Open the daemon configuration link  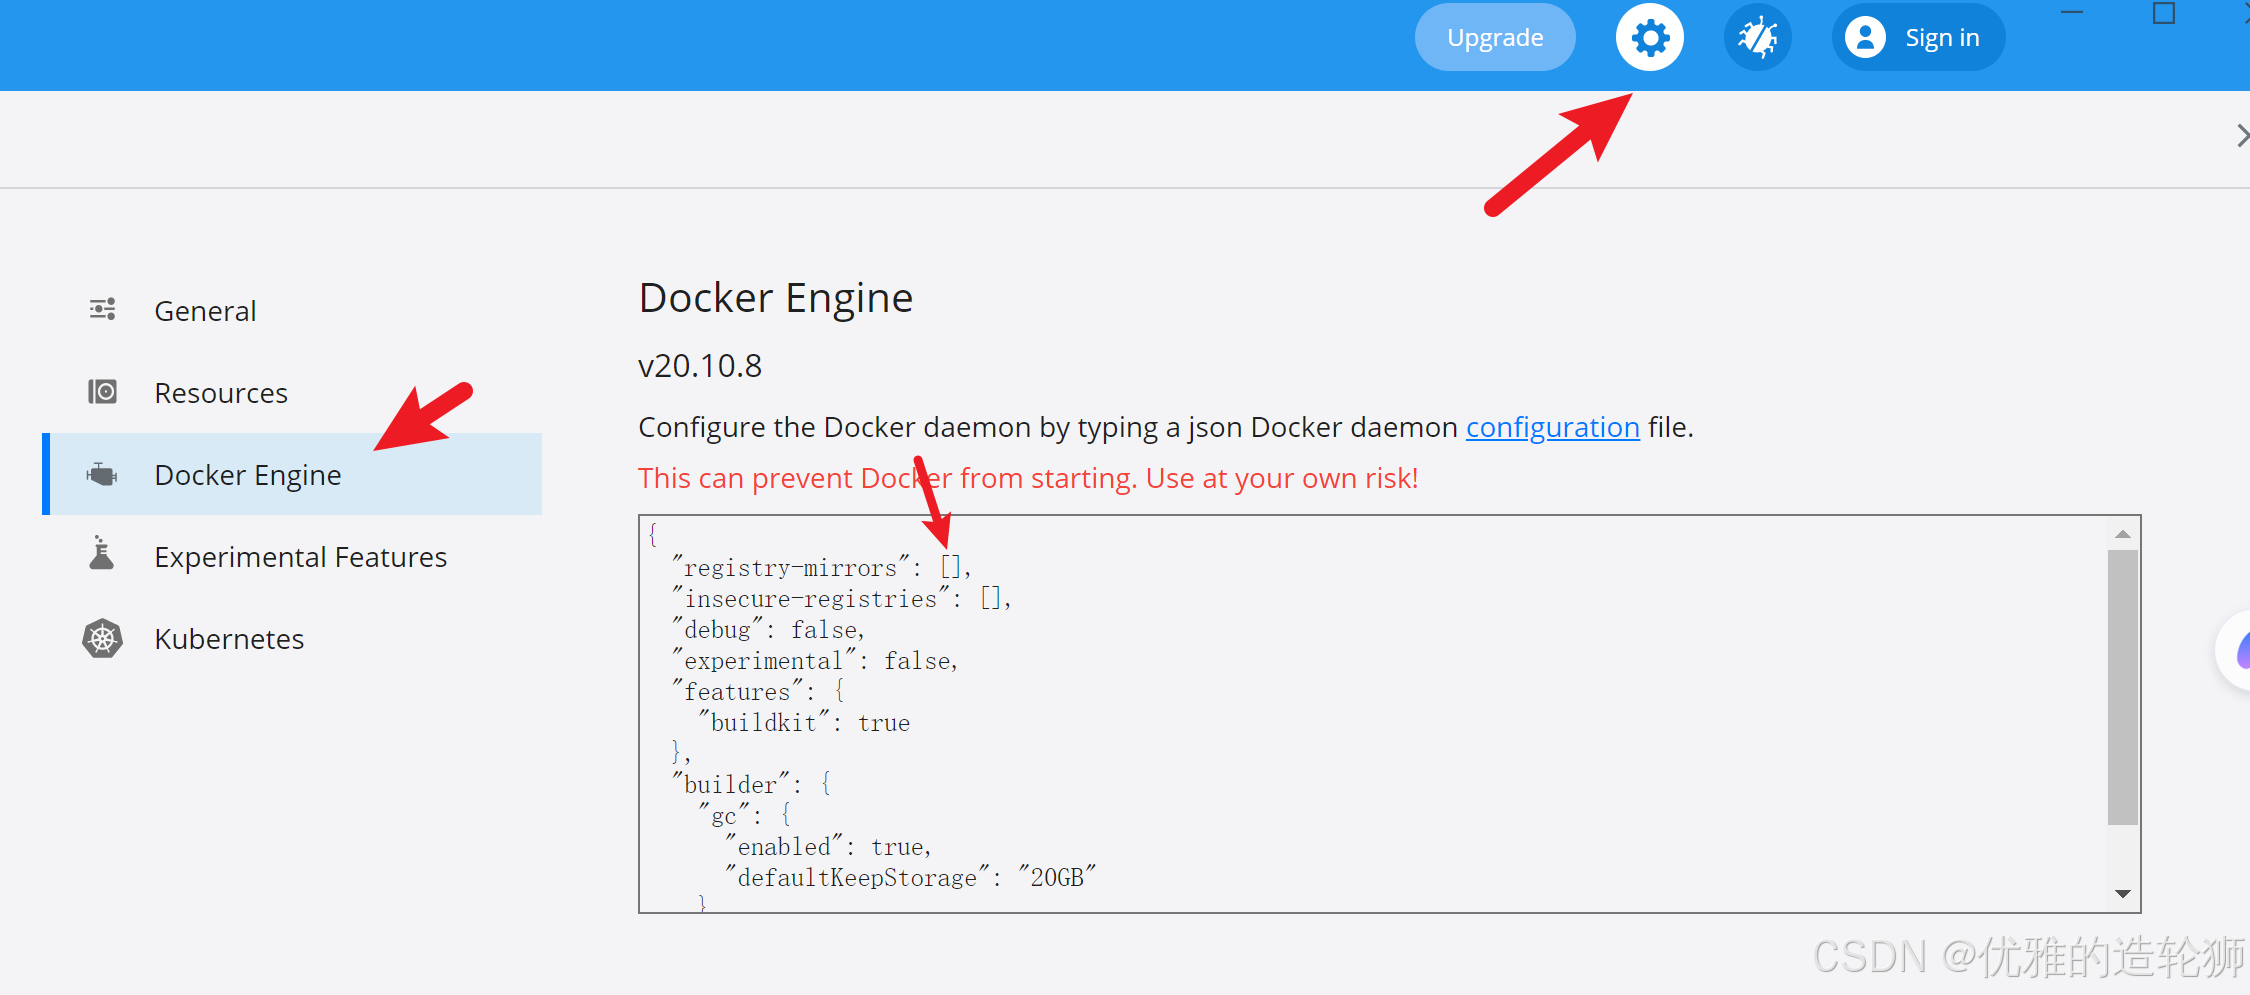pyautogui.click(x=1552, y=428)
